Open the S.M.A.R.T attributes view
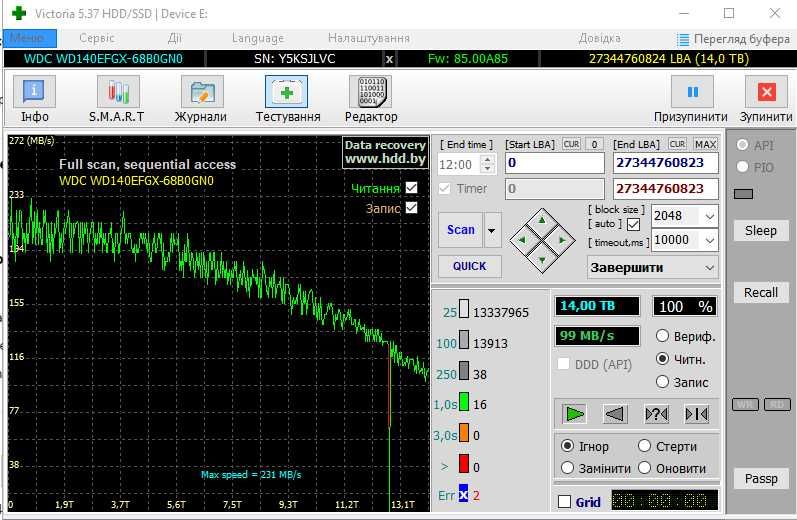797x520 pixels. point(117,93)
